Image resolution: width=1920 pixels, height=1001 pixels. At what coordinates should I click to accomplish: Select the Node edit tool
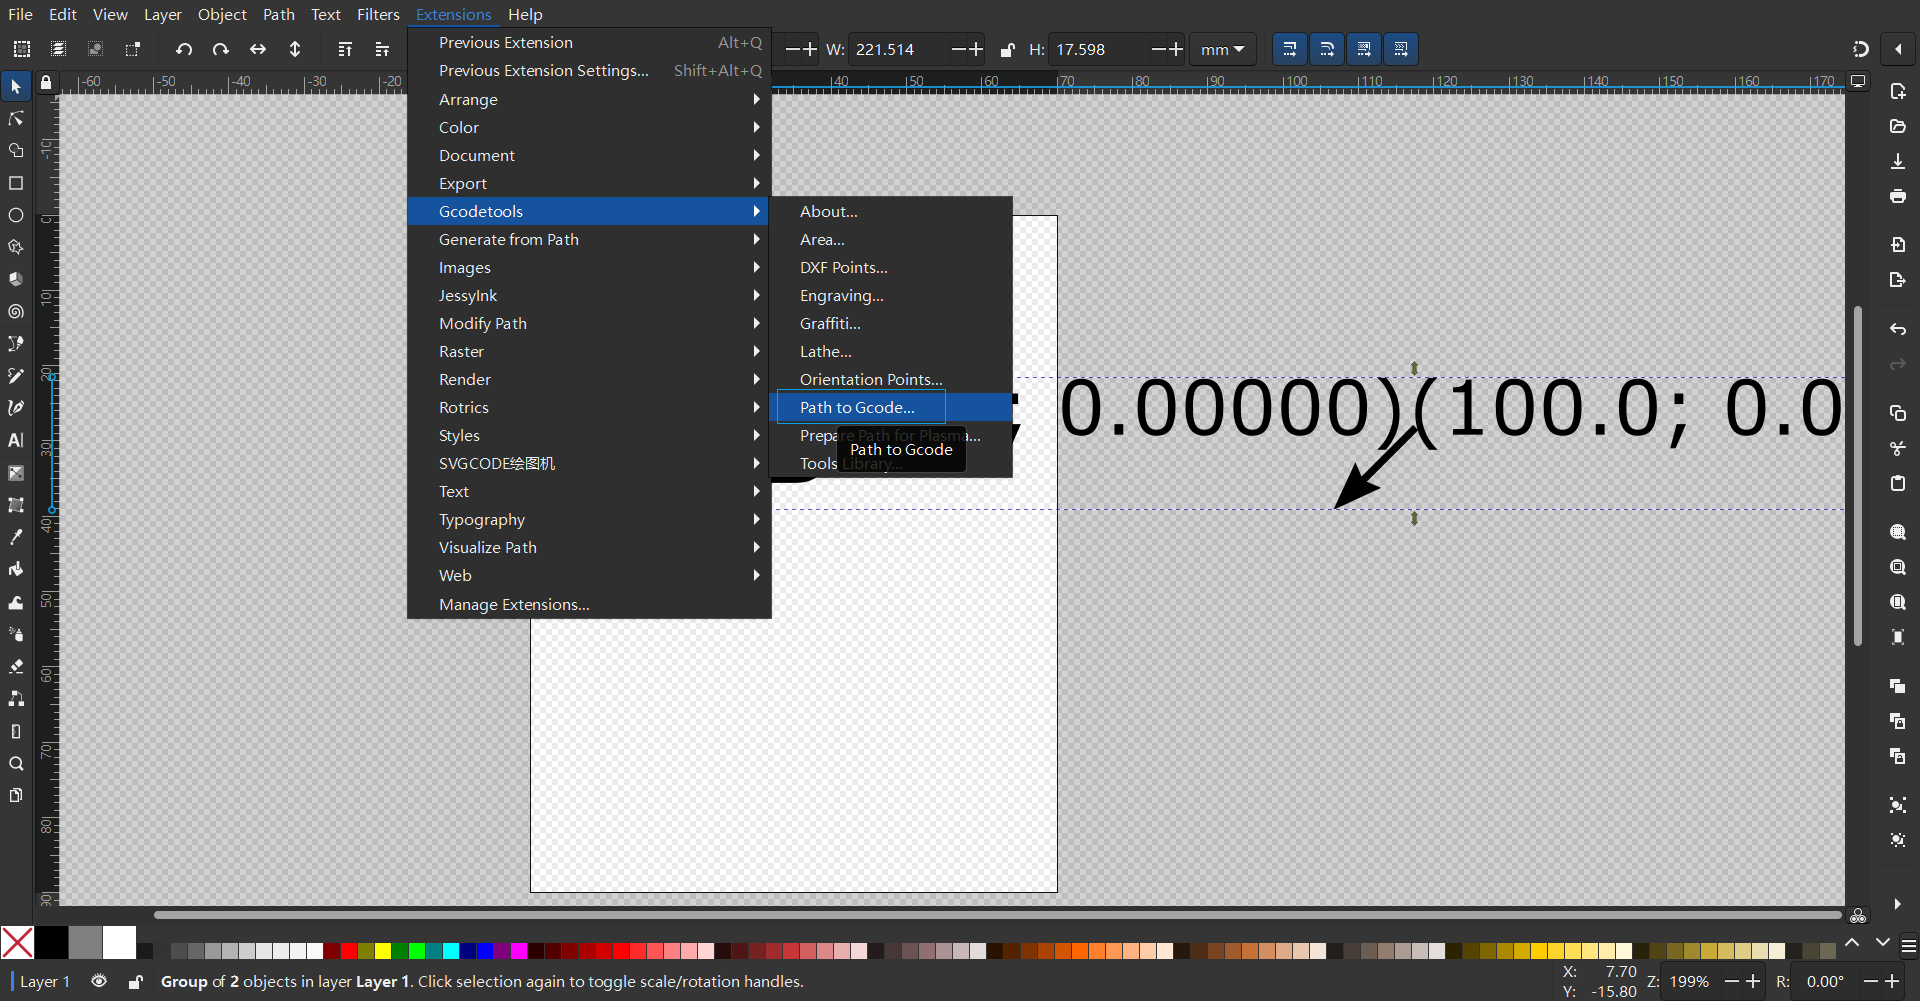pos(16,119)
